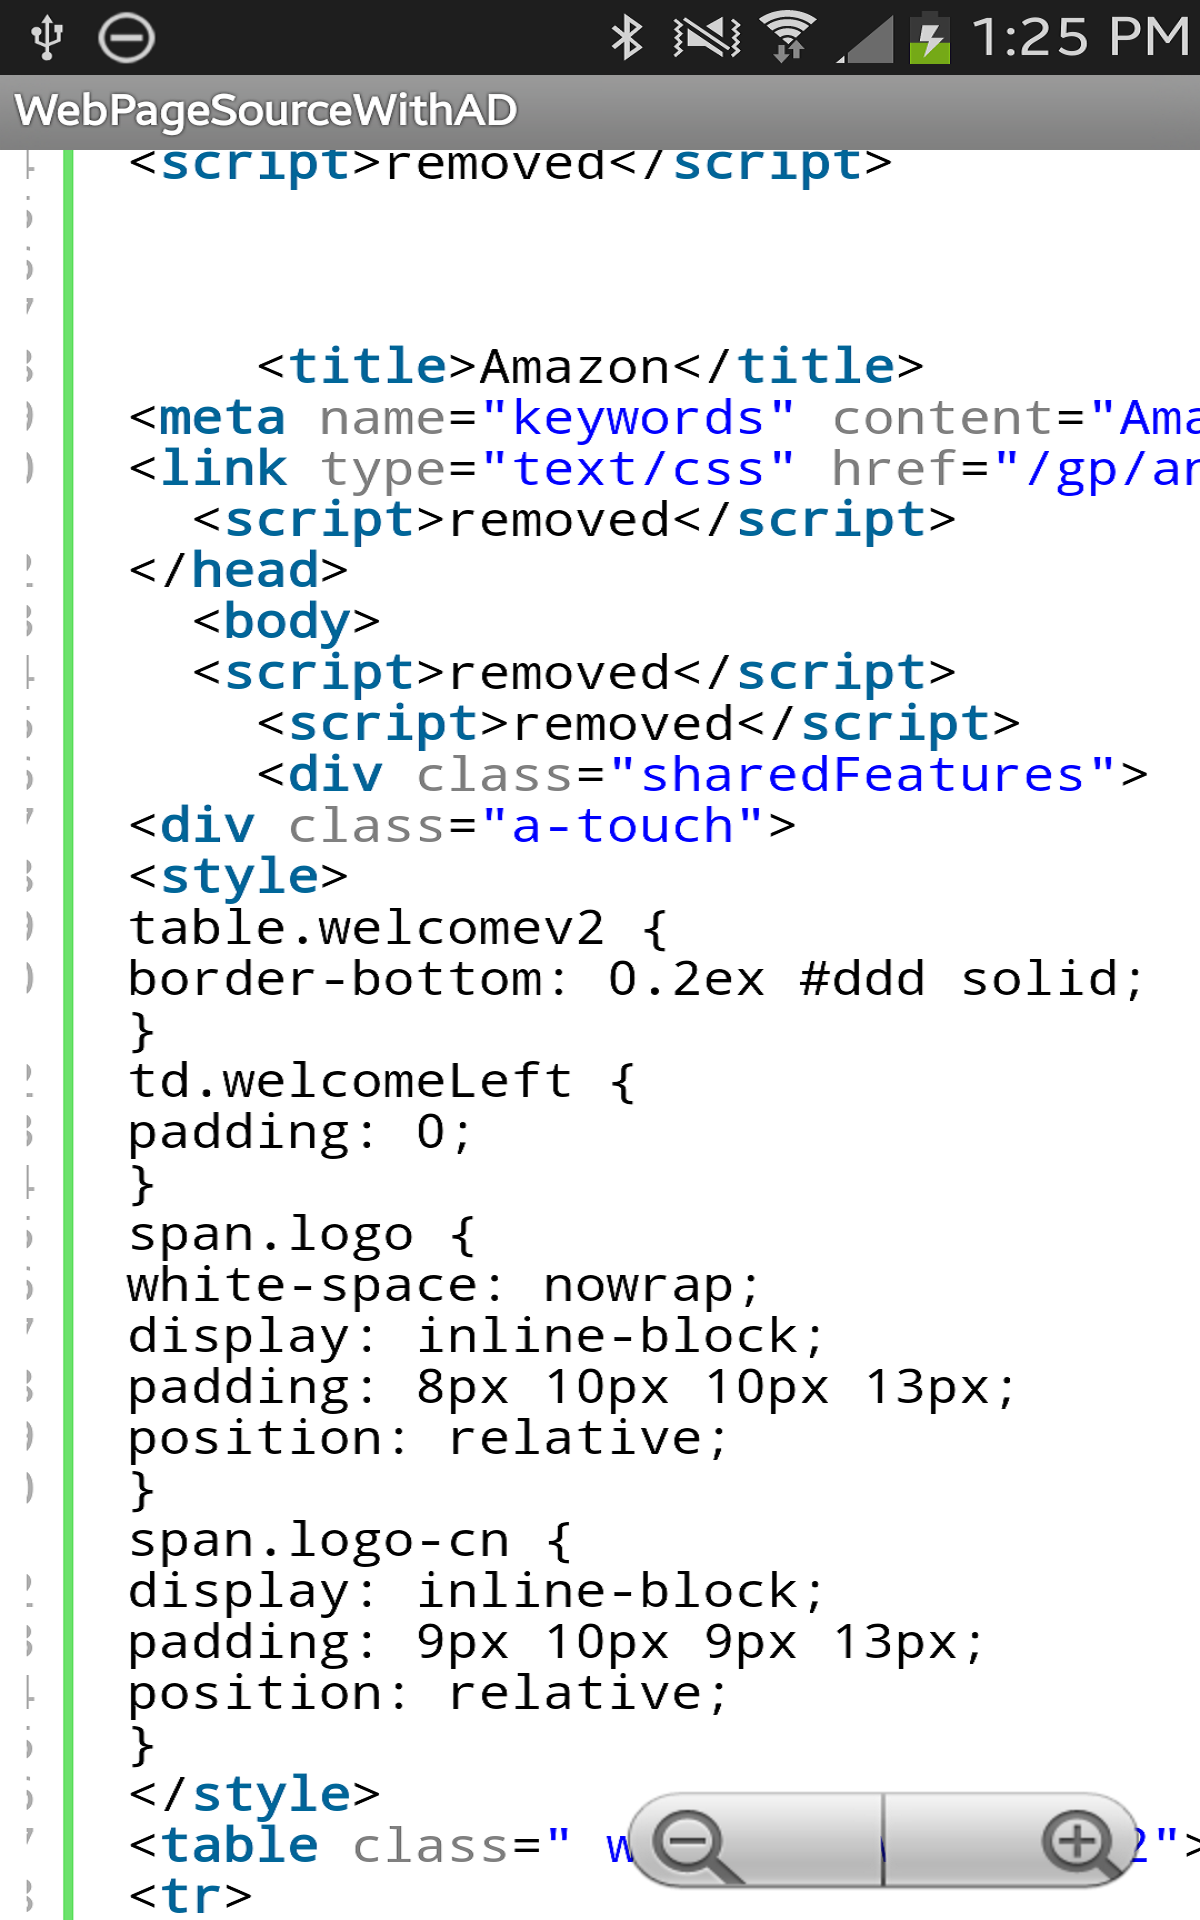Screen dimensions: 1200x1920
Task: Tap the Bluetooth icon in status bar
Action: pos(628,38)
